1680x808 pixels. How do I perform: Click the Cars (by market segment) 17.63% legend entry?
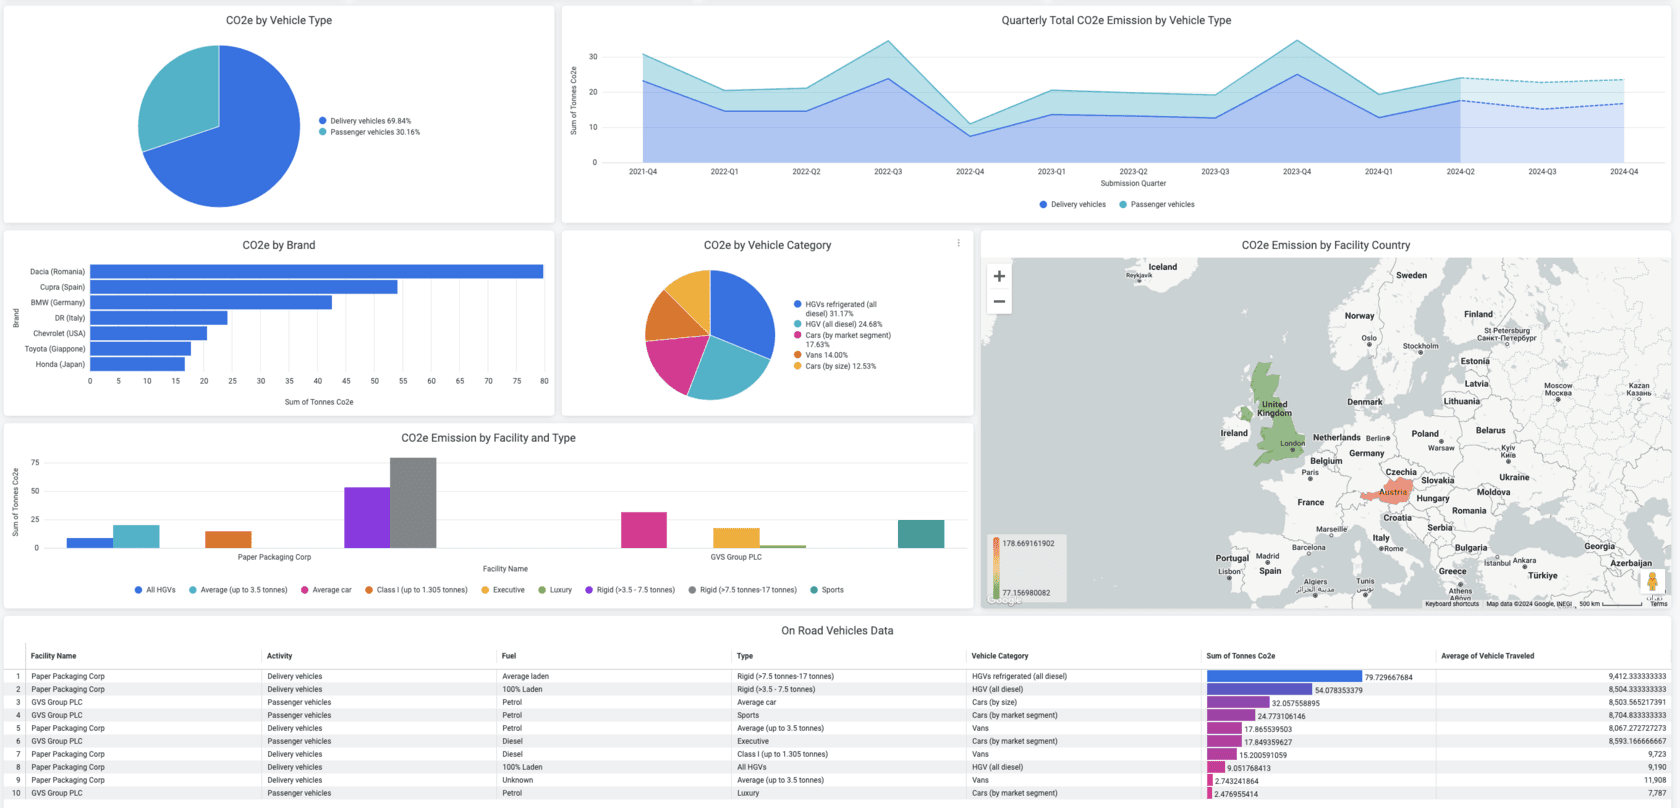[x=842, y=340]
